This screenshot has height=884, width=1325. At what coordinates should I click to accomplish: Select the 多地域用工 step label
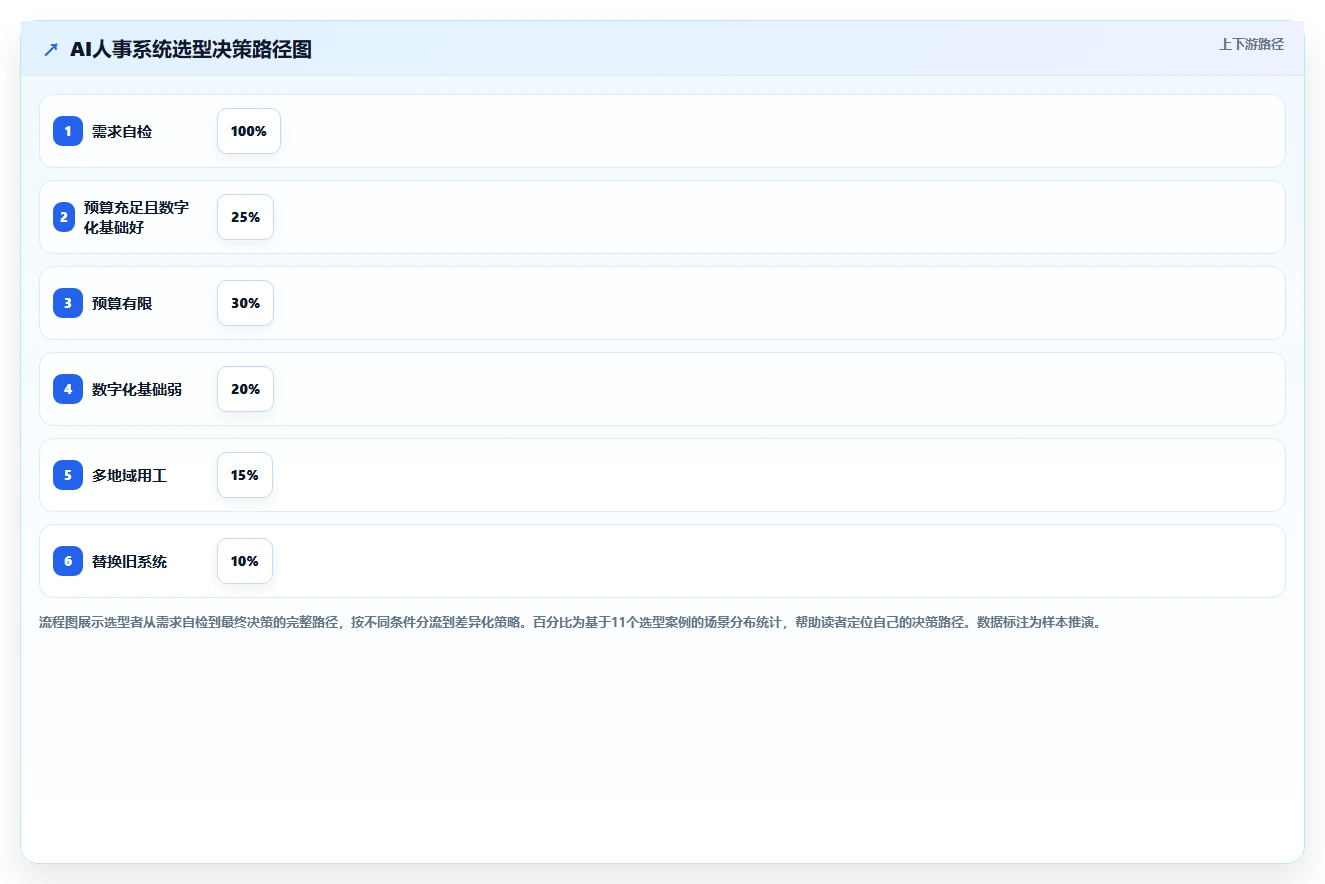(129, 475)
